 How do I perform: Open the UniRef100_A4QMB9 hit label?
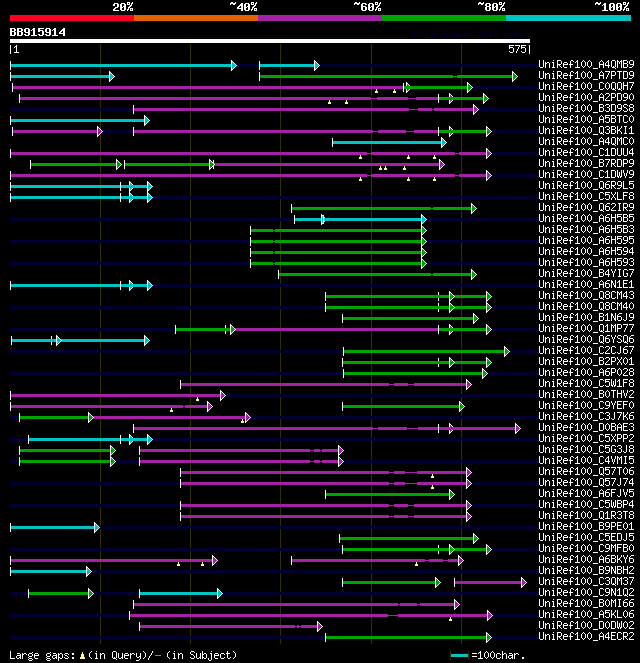coord(586,64)
